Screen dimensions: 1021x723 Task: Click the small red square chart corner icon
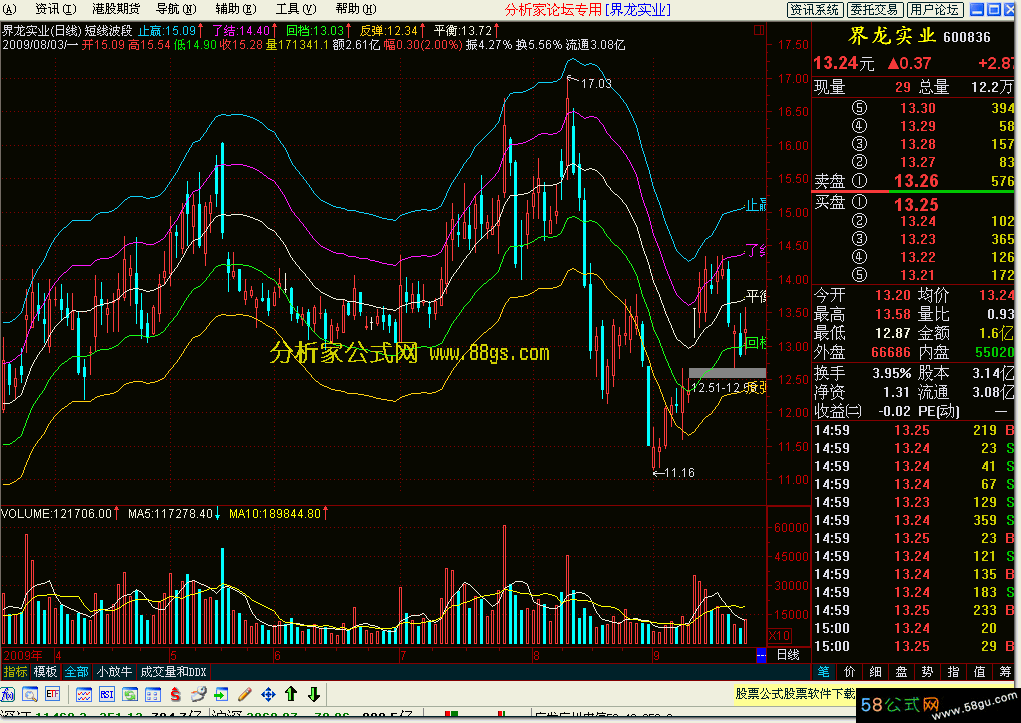(x=759, y=30)
